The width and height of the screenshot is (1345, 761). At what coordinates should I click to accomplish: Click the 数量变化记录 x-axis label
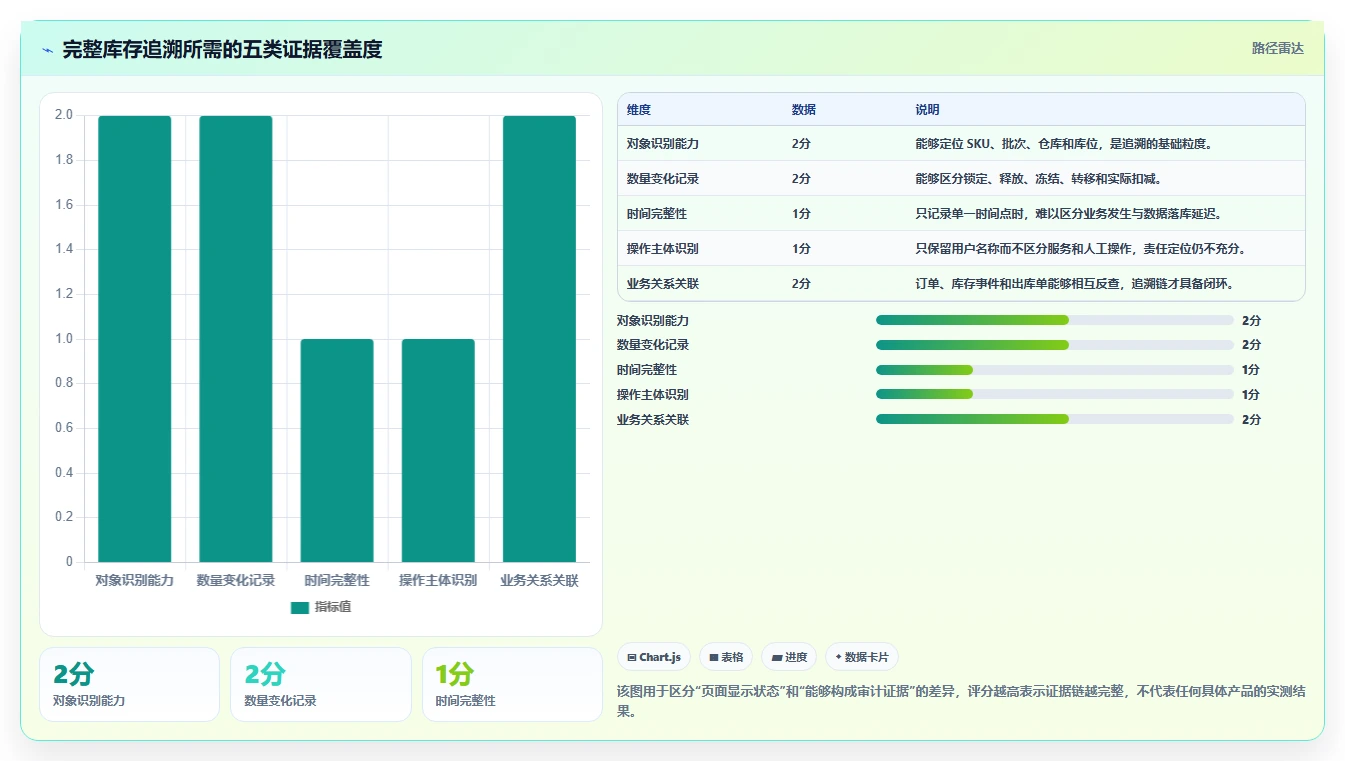pyautogui.click(x=236, y=580)
